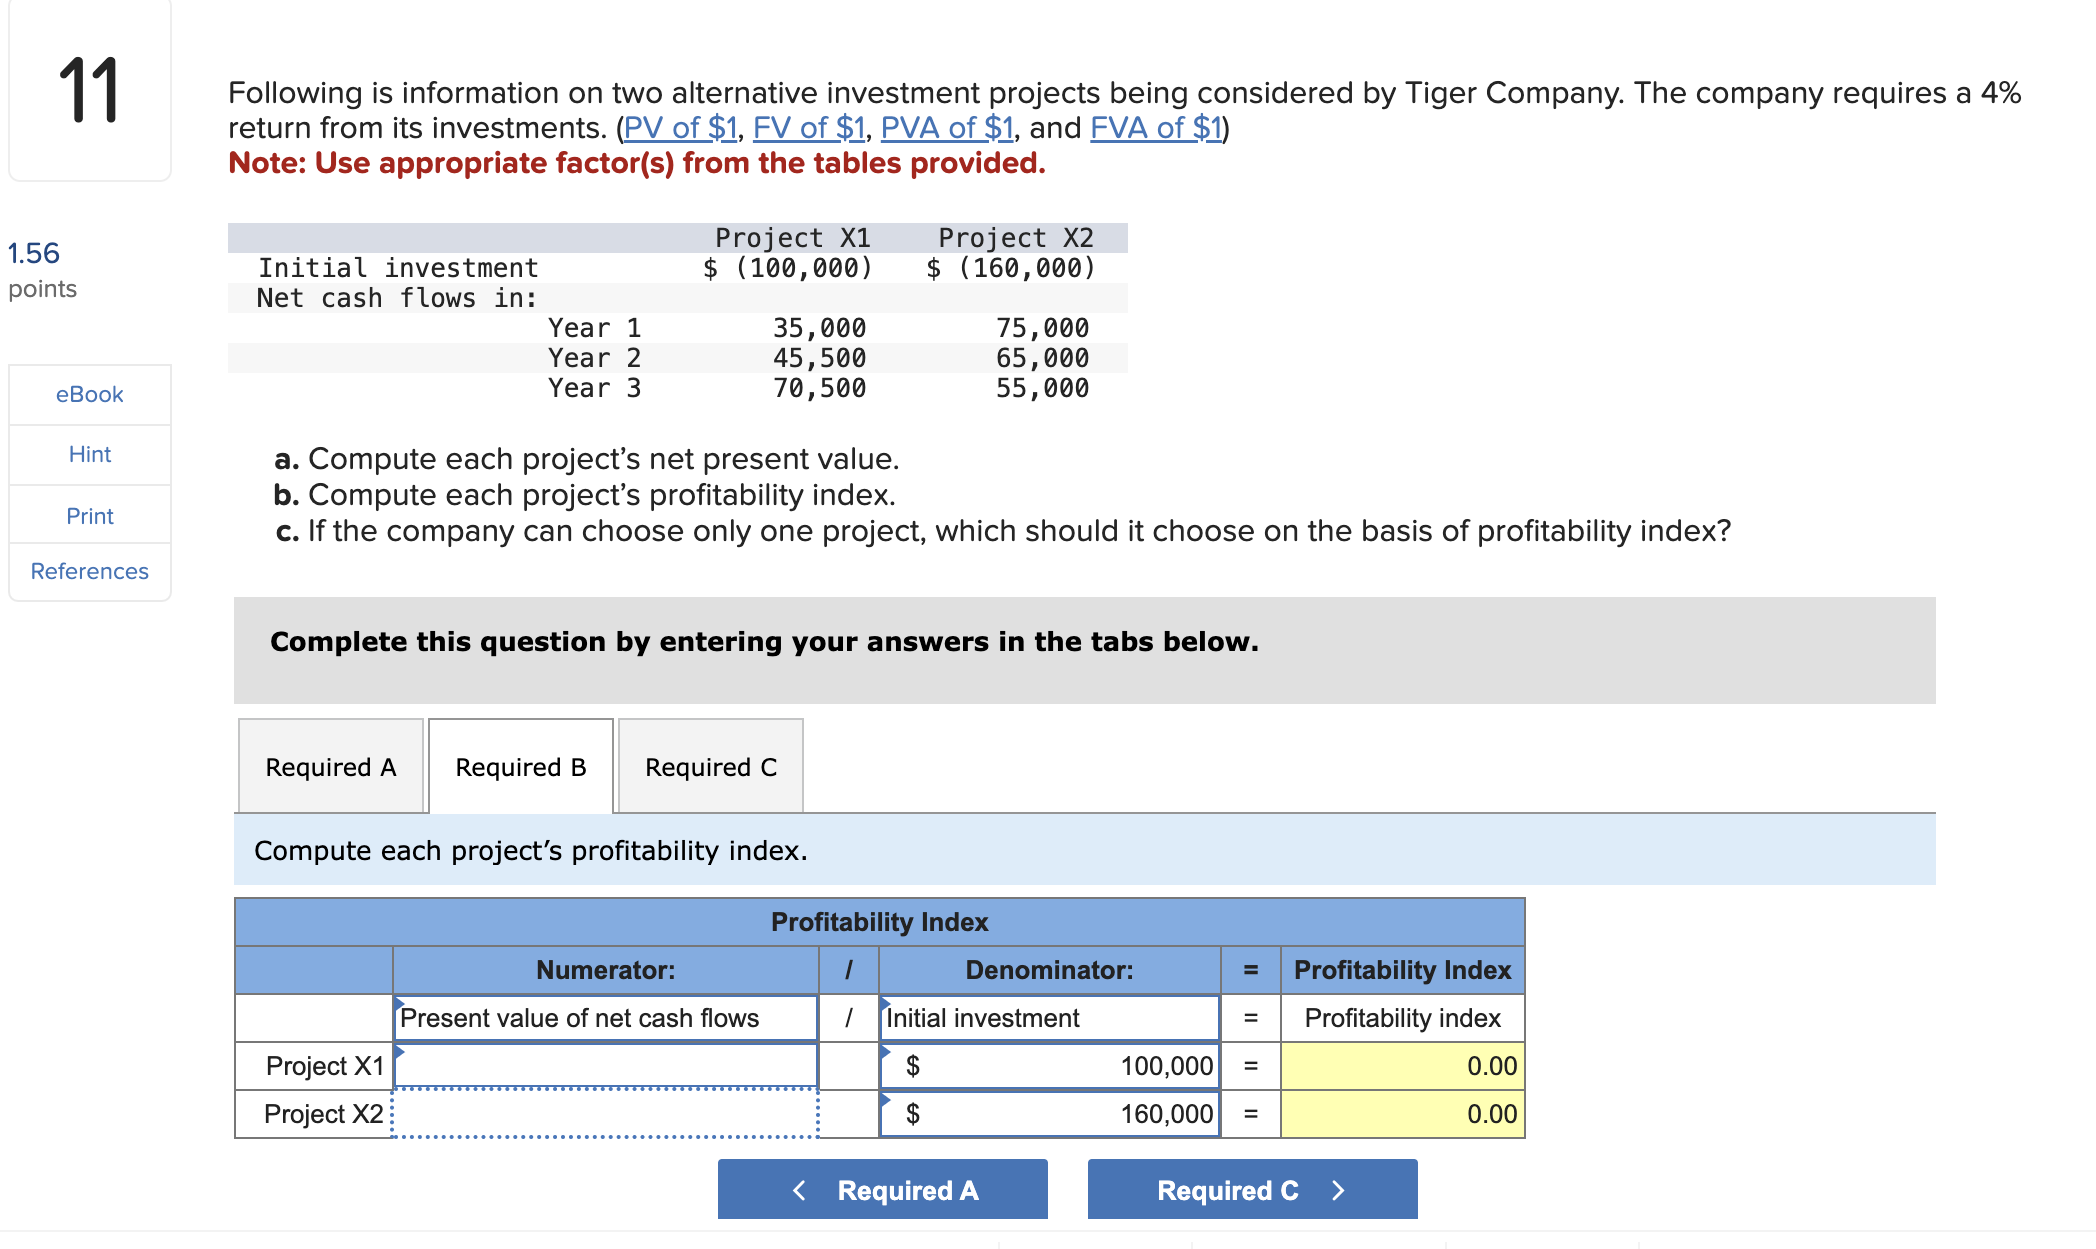Open the eBook resource
Viewport: 2096px width, 1249px height.
[89, 394]
